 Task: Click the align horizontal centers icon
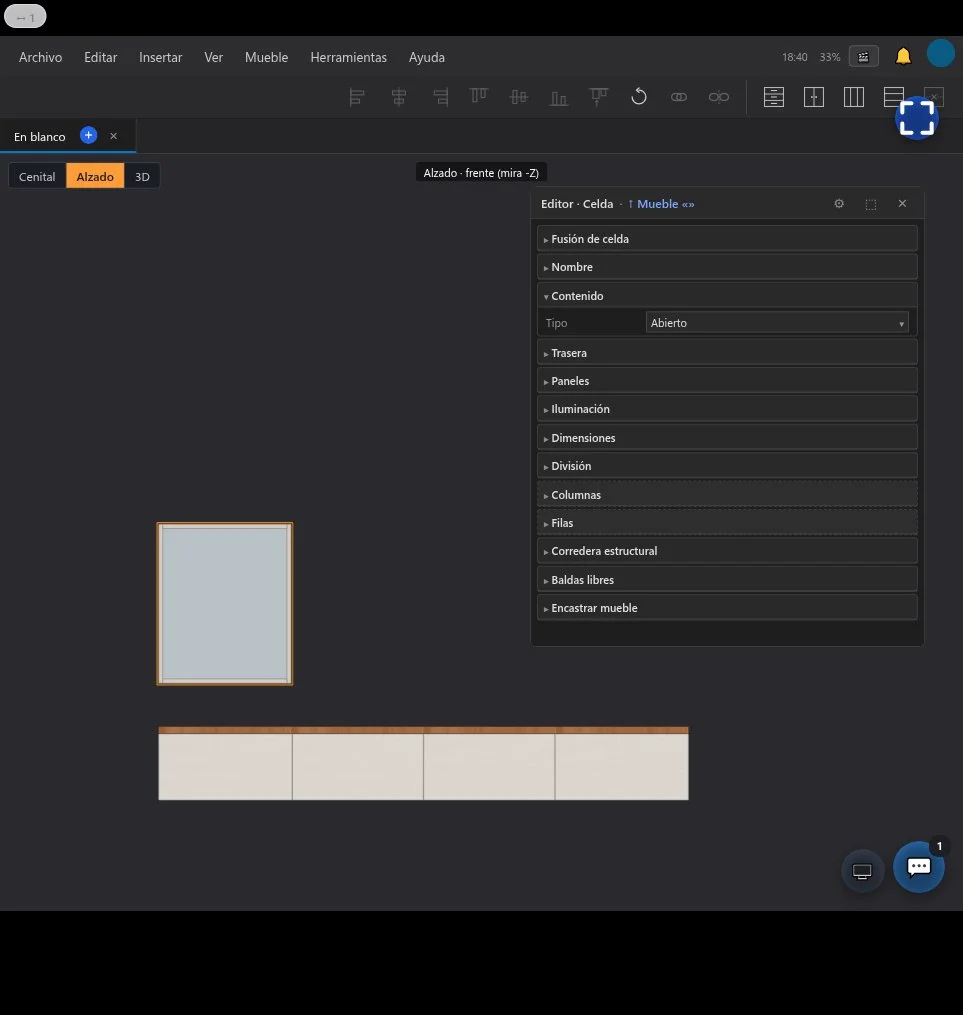(399, 97)
